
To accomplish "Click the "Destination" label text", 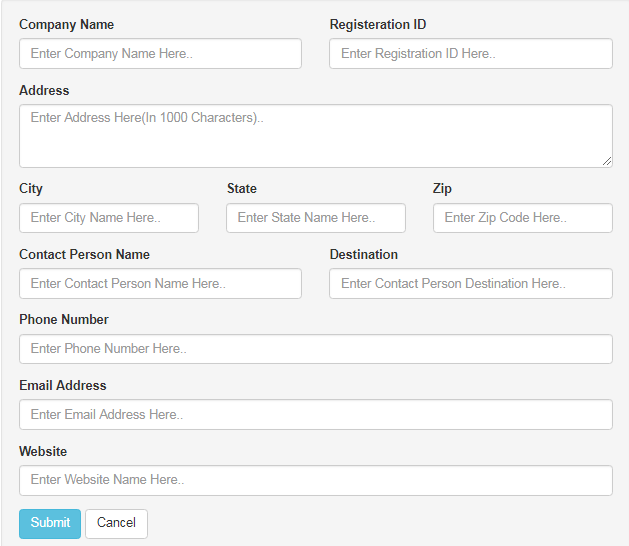I will tap(364, 255).
